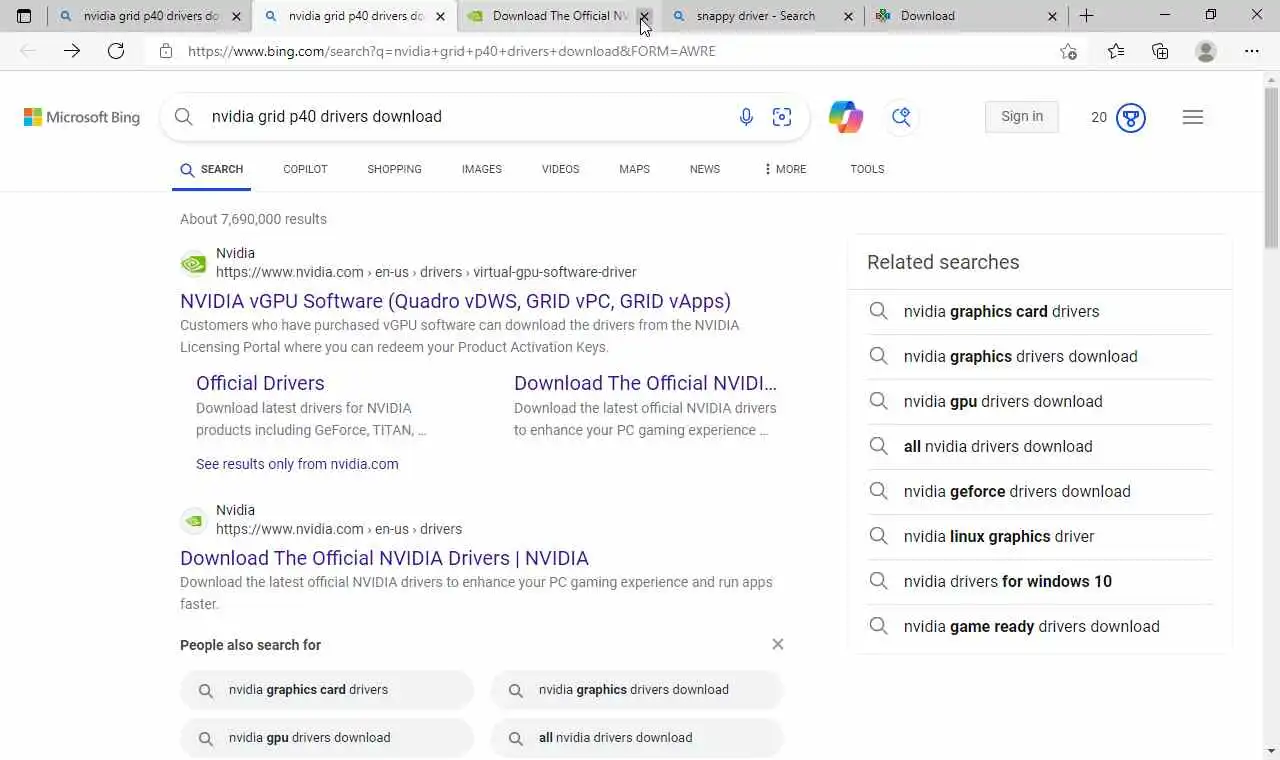This screenshot has width=1280, height=760.
Task: Click the Microsoft Bing logo
Action: [x=82, y=117]
